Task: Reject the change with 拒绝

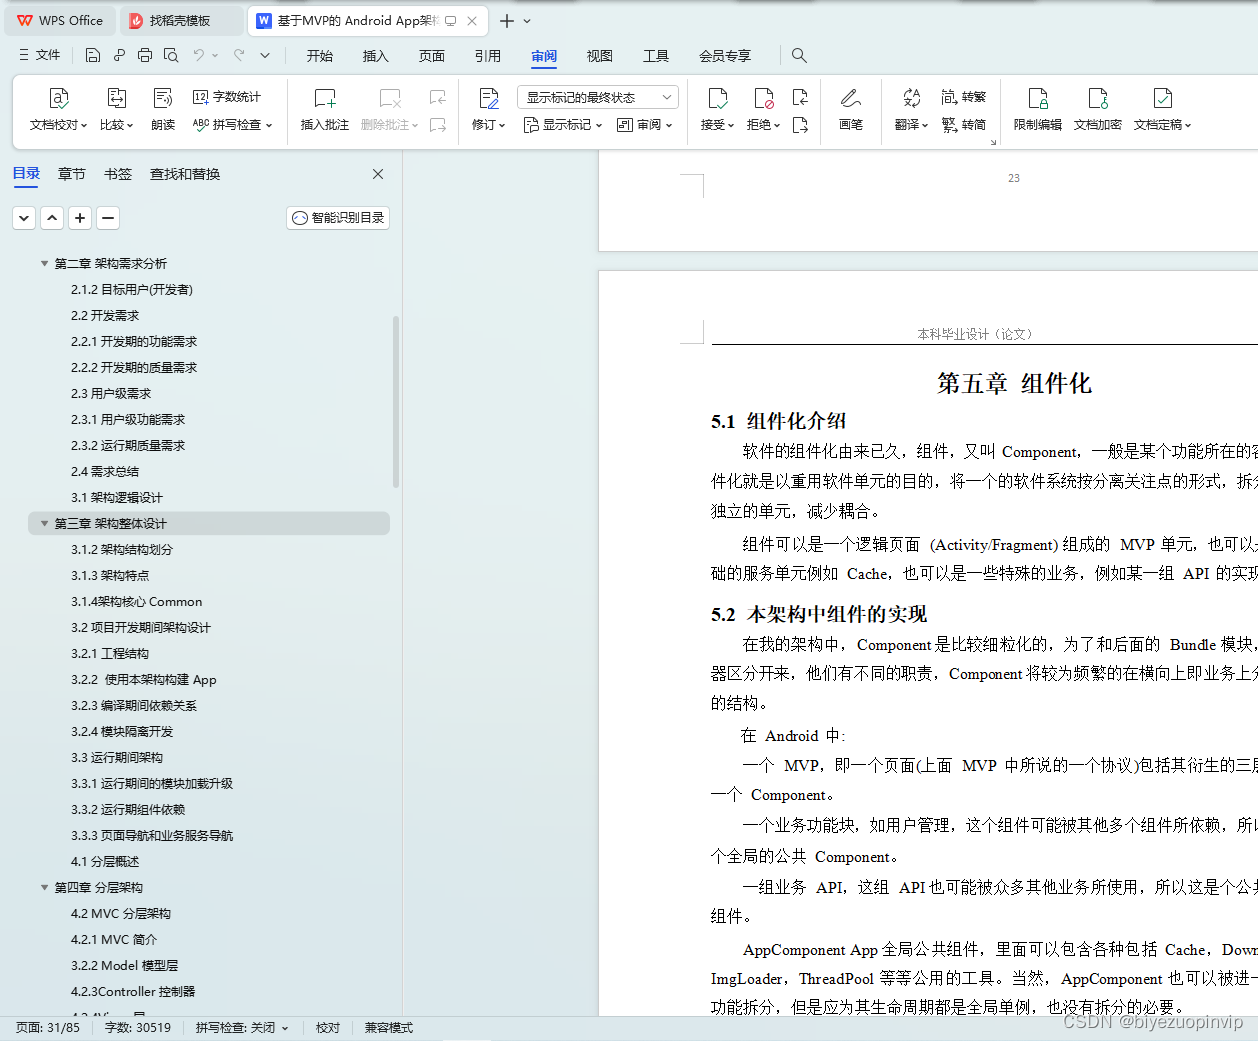Action: 763,109
